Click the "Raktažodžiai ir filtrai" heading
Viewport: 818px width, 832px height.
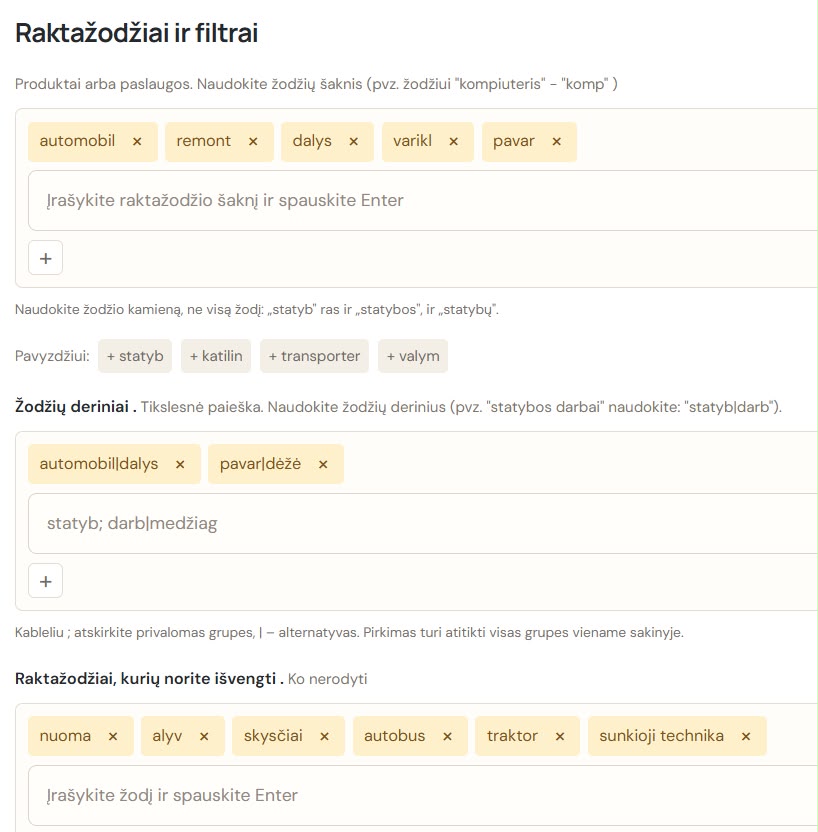point(136,33)
